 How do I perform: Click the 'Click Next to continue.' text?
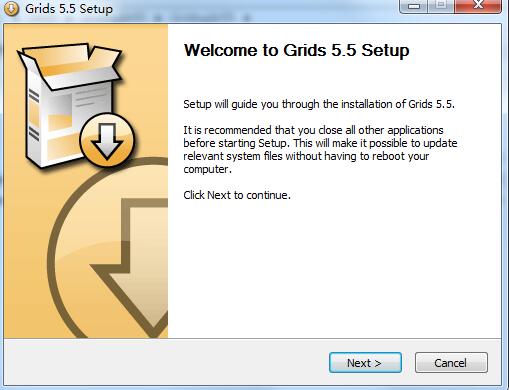[x=237, y=195]
